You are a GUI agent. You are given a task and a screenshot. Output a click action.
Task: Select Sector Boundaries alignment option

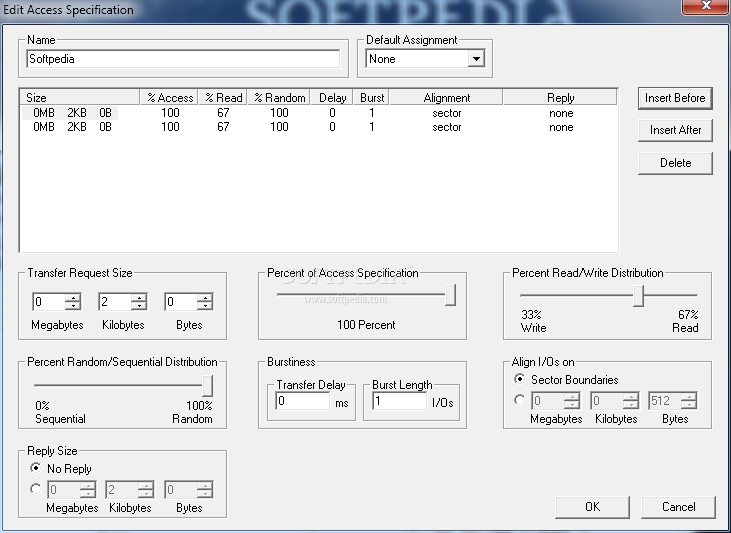point(519,379)
